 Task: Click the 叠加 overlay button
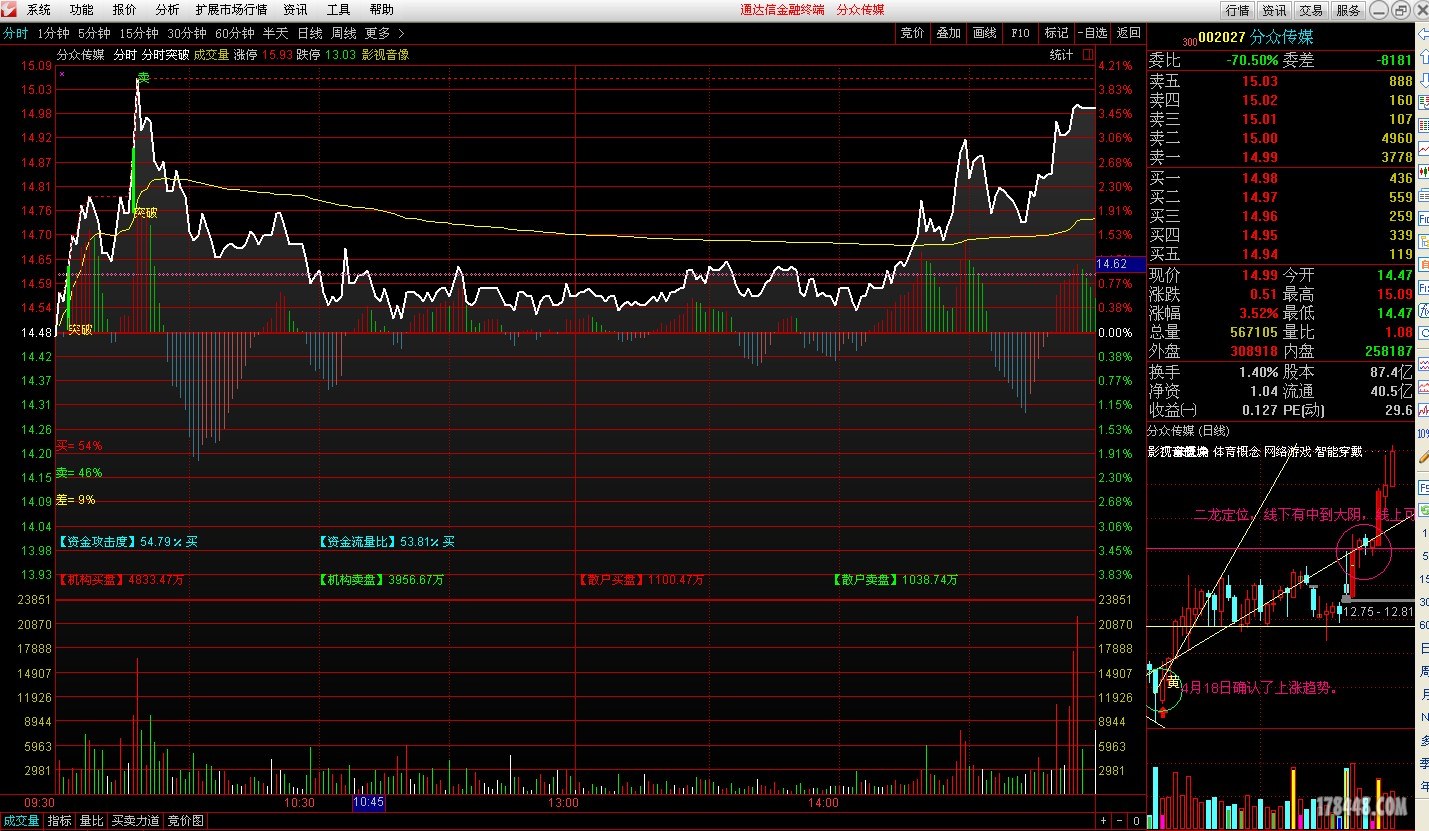(948, 33)
